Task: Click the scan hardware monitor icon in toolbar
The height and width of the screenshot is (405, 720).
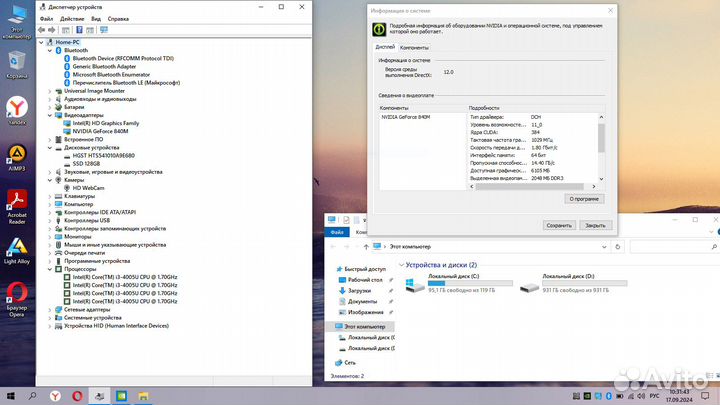Action: coord(104,30)
